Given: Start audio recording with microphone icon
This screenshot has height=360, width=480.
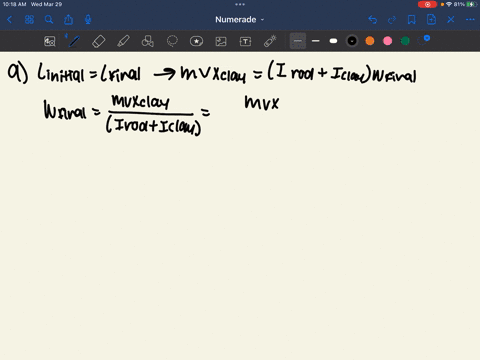Looking at the screenshot, I should [x=88, y=20].
